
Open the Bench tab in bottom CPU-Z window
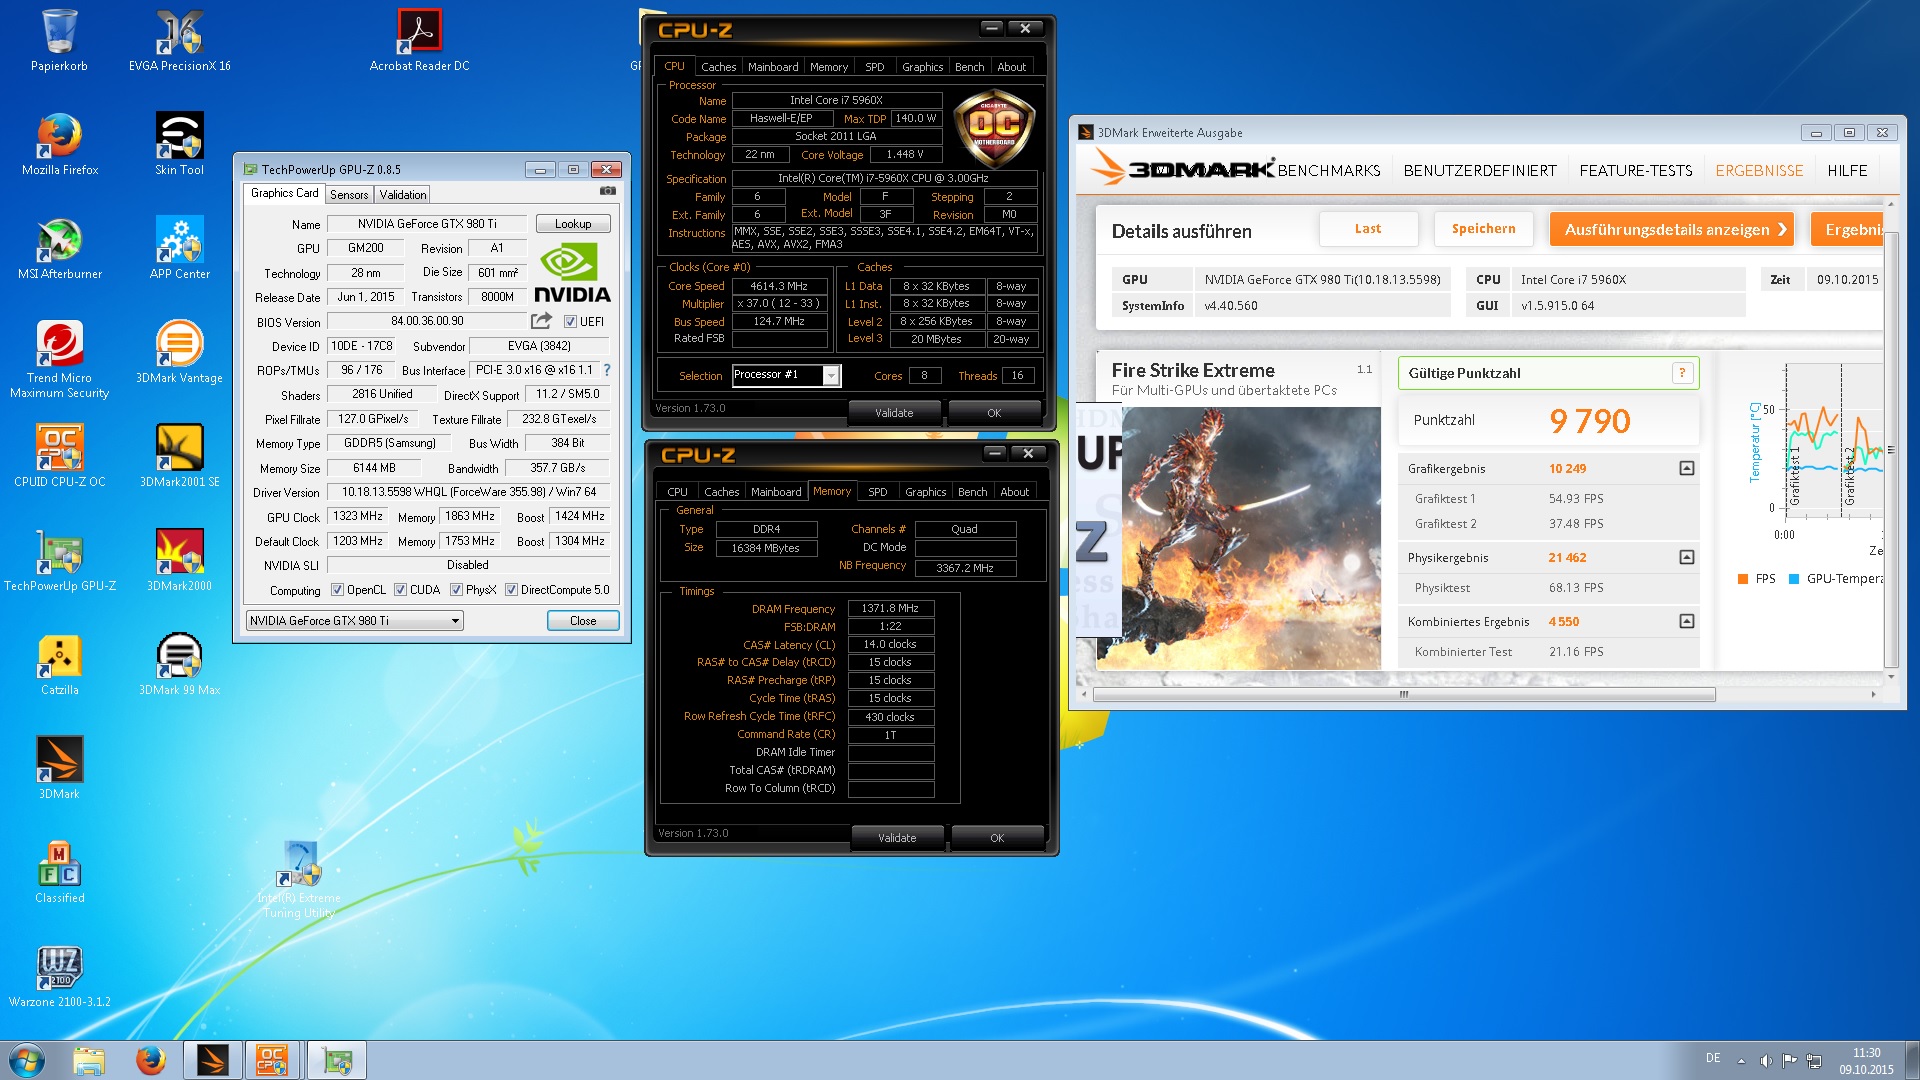972,492
